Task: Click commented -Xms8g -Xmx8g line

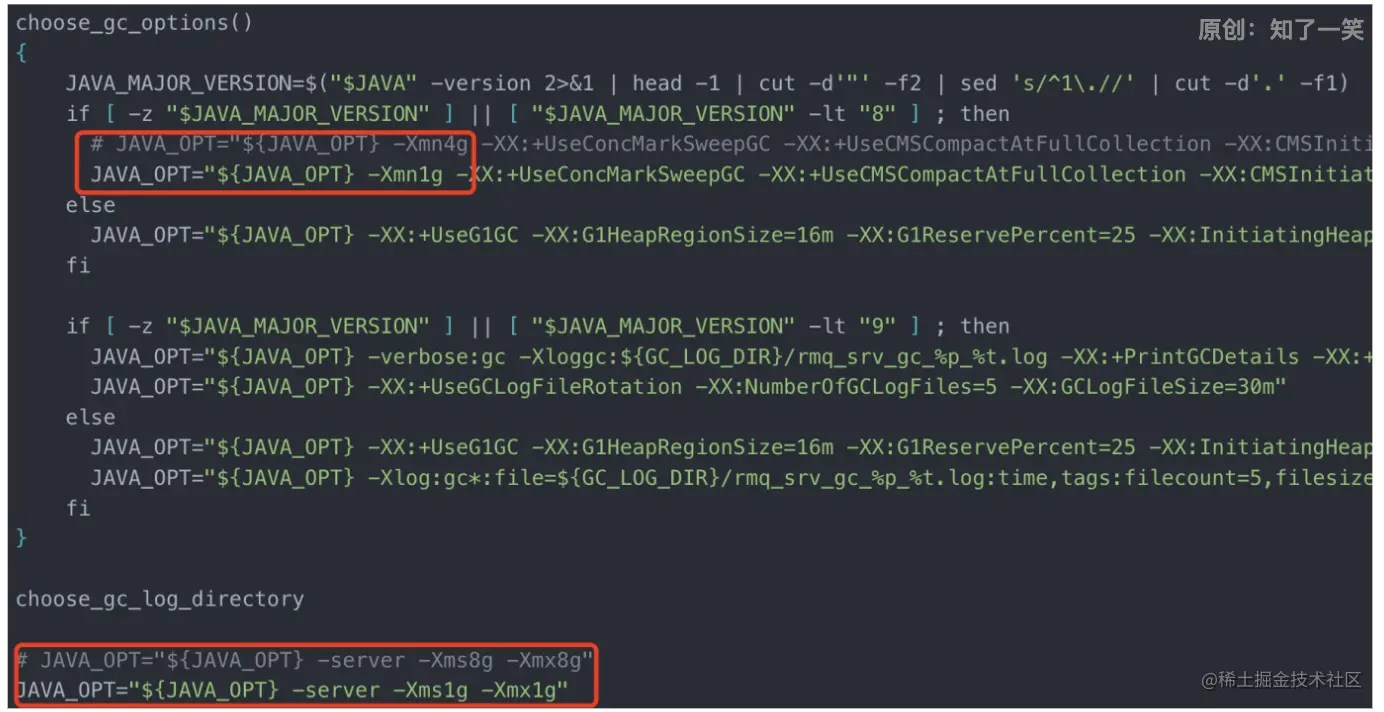Action: pyautogui.click(x=305, y=660)
